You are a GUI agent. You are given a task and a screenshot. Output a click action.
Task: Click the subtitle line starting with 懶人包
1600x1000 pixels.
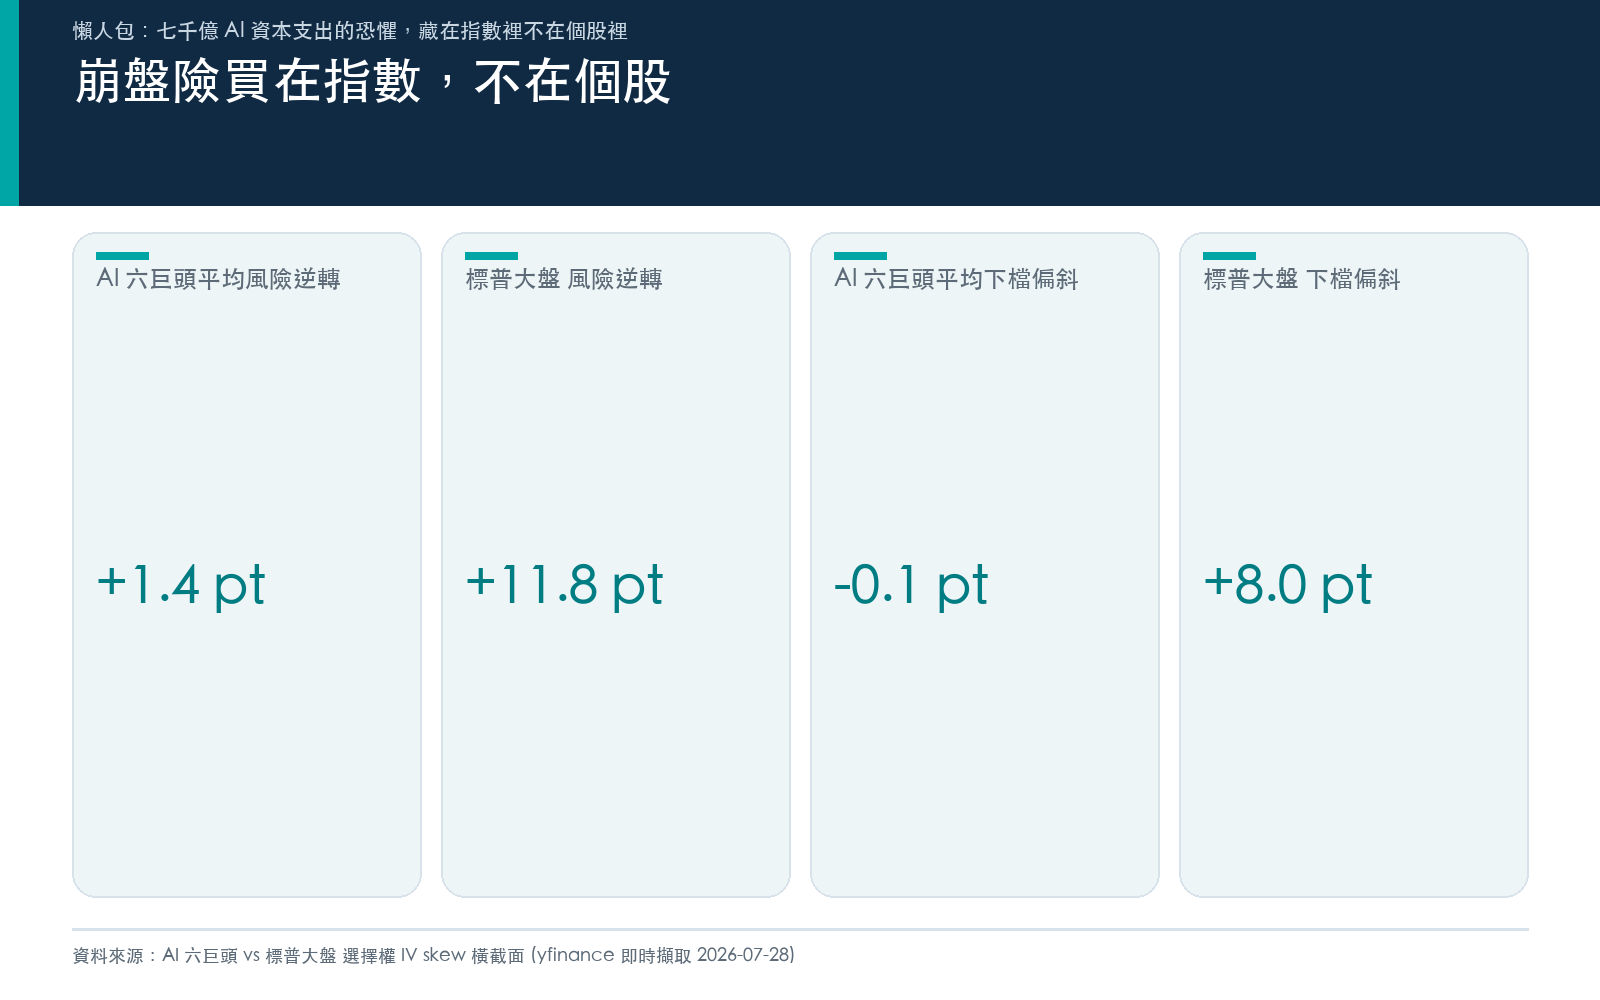point(350,31)
